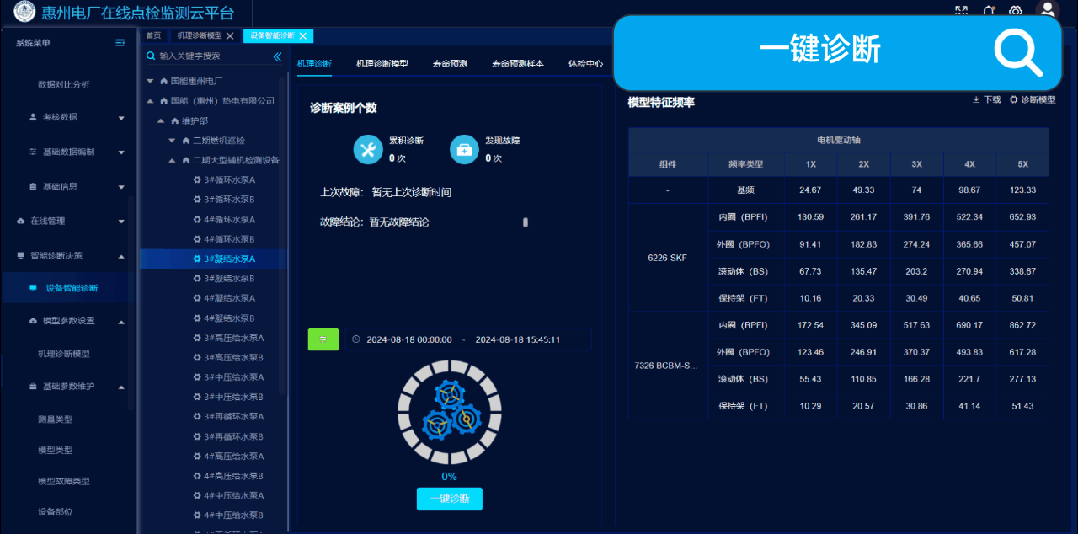
Task: Switch to the 机理诊断模型 sub-tab
Action: pos(382,63)
